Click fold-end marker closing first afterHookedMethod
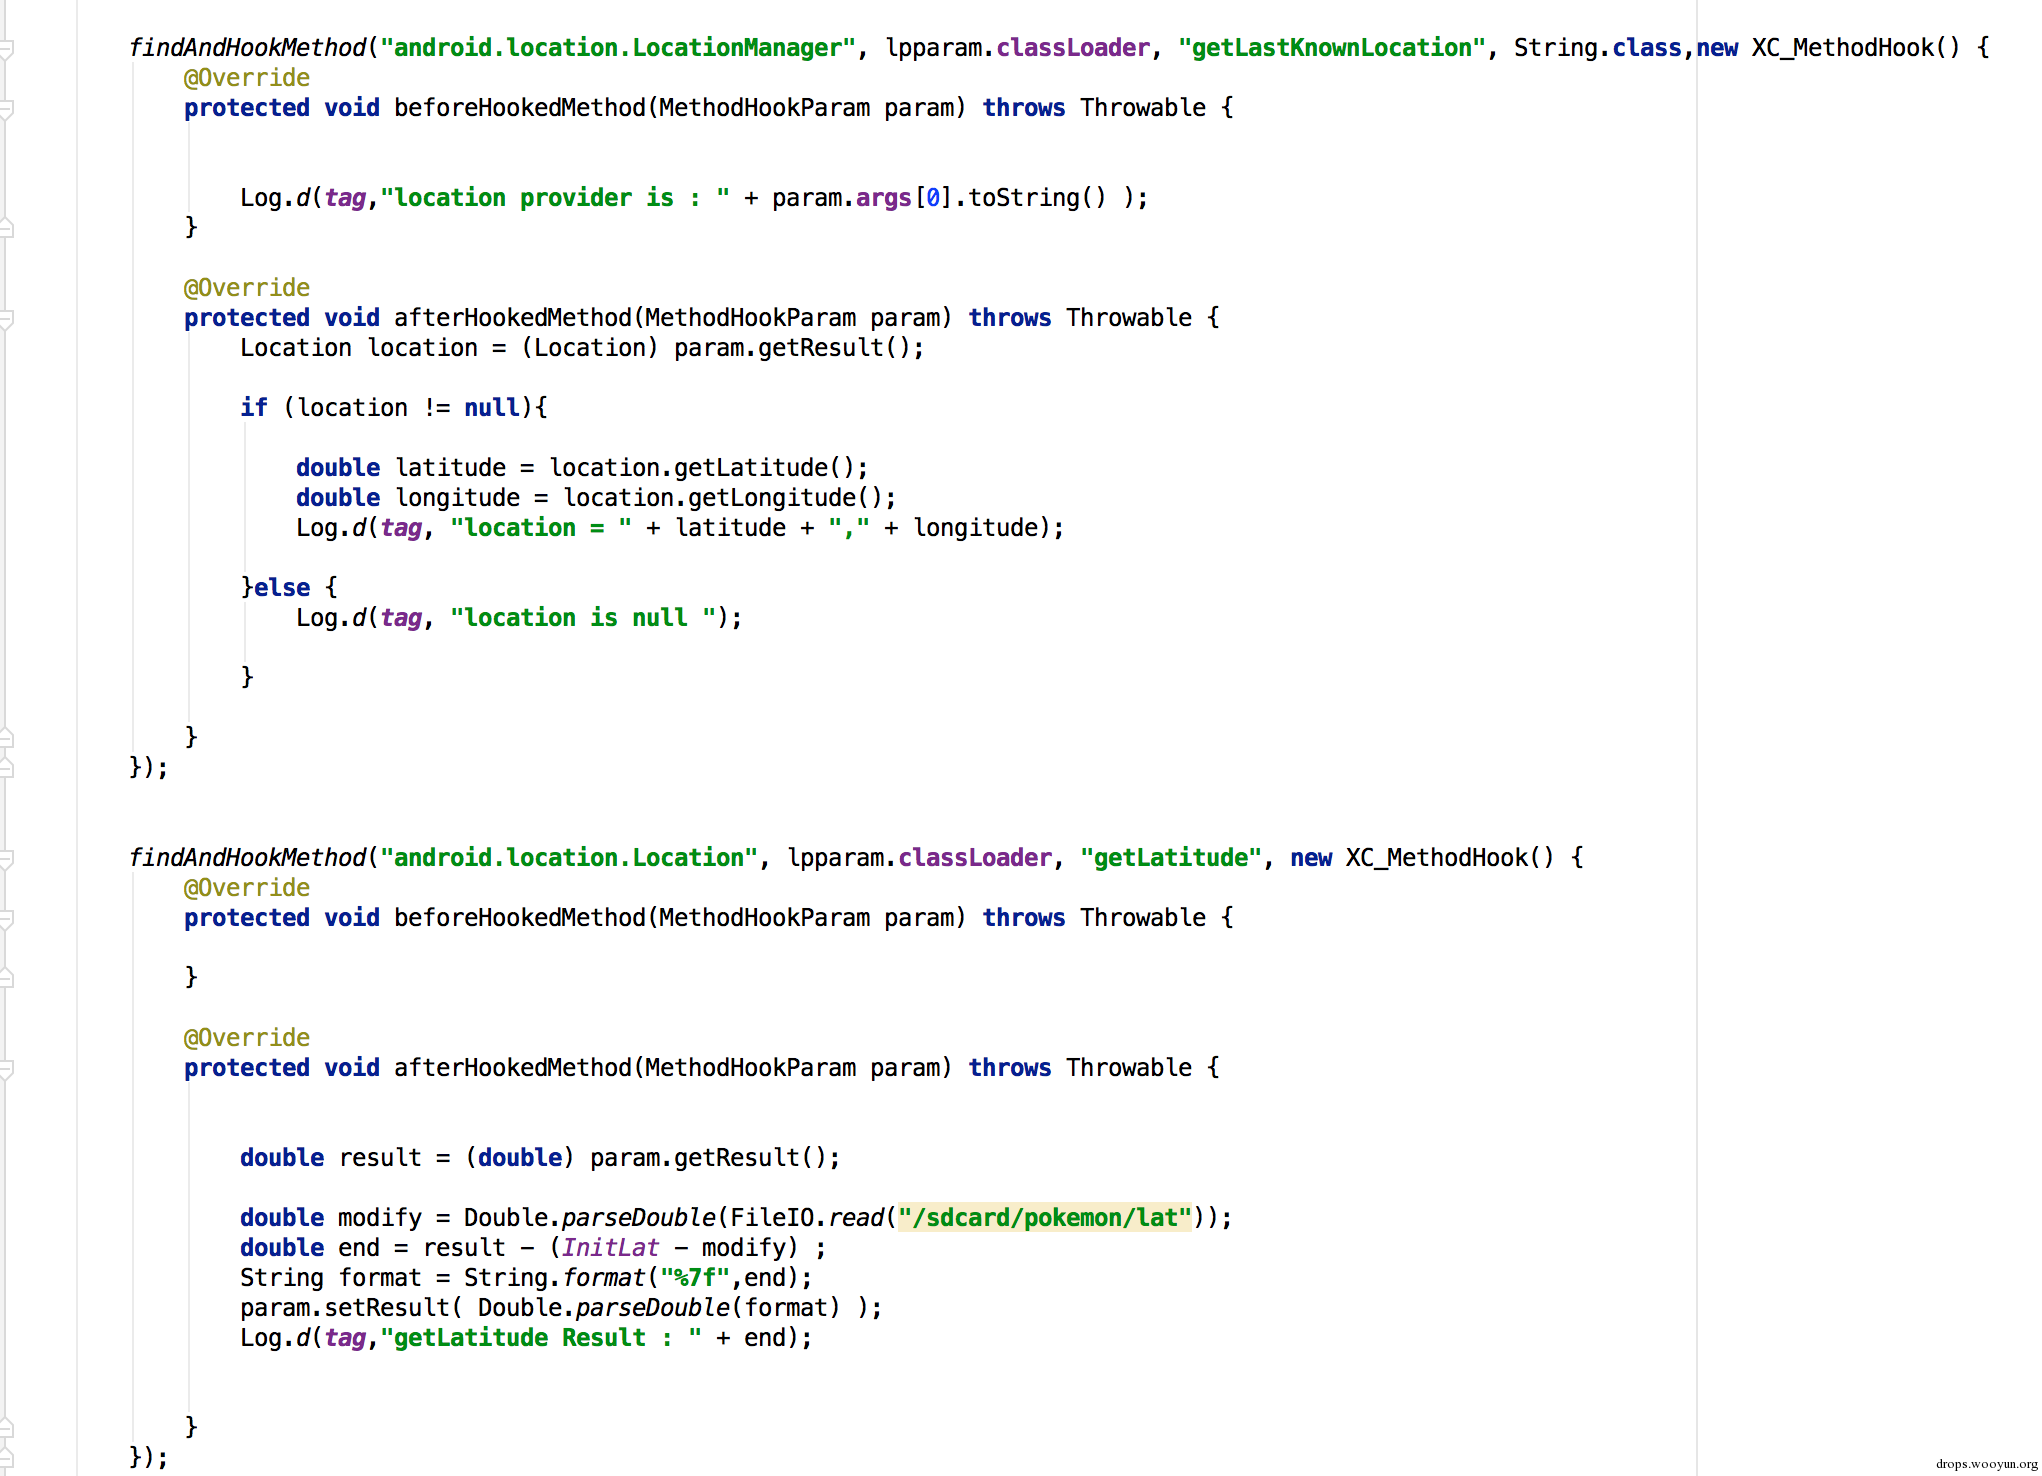 (x=5, y=738)
